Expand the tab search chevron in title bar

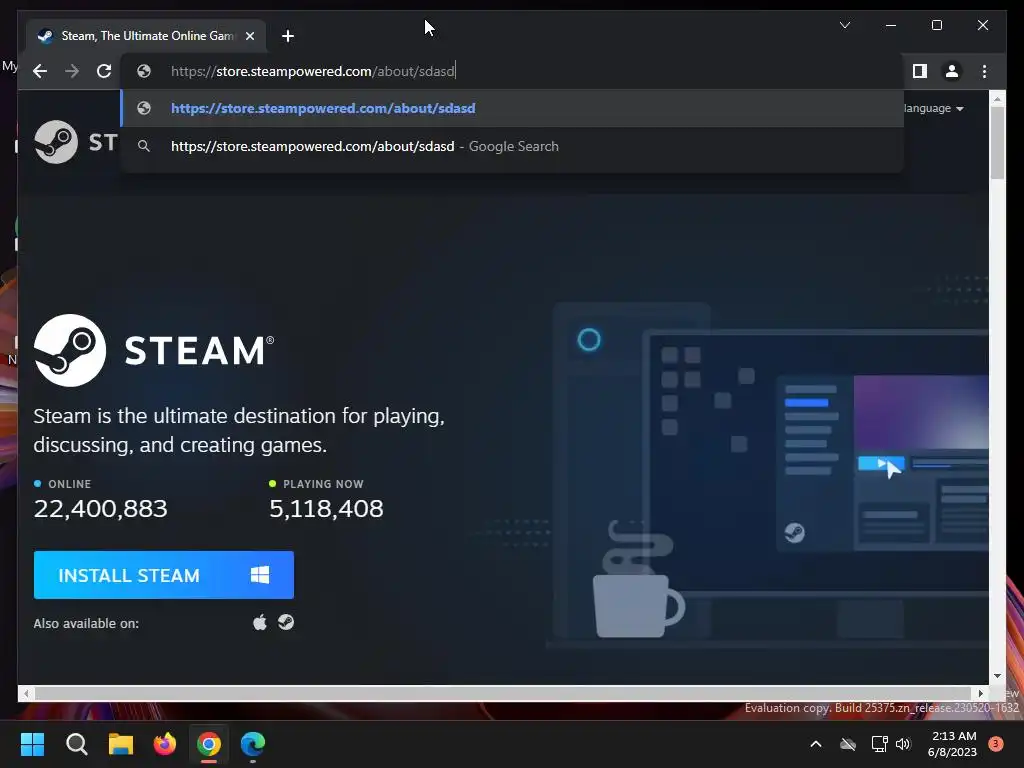(x=844, y=25)
